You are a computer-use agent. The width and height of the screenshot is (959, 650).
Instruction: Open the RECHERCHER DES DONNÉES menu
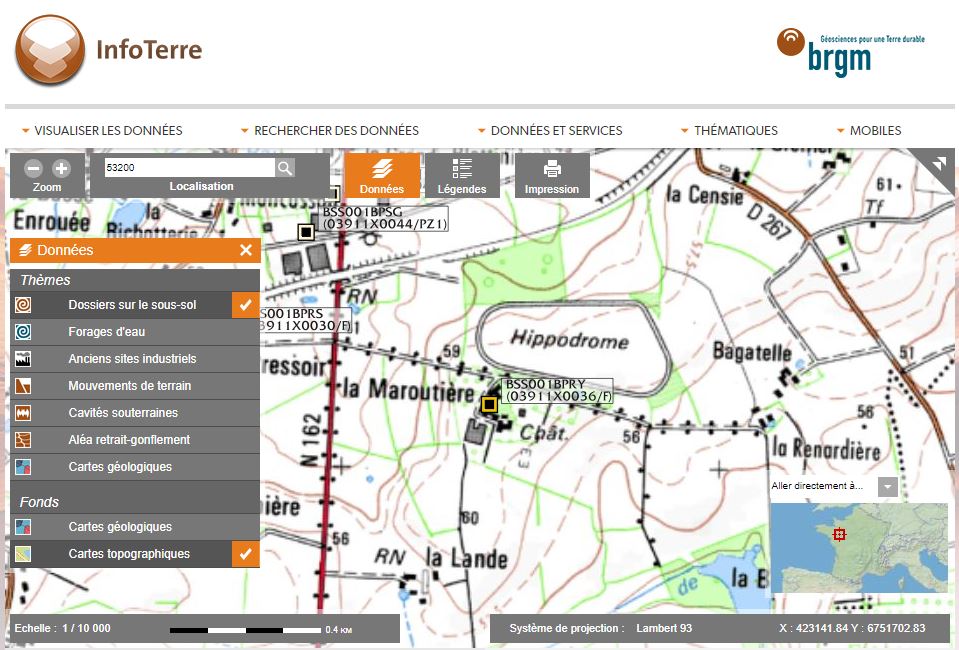[330, 130]
